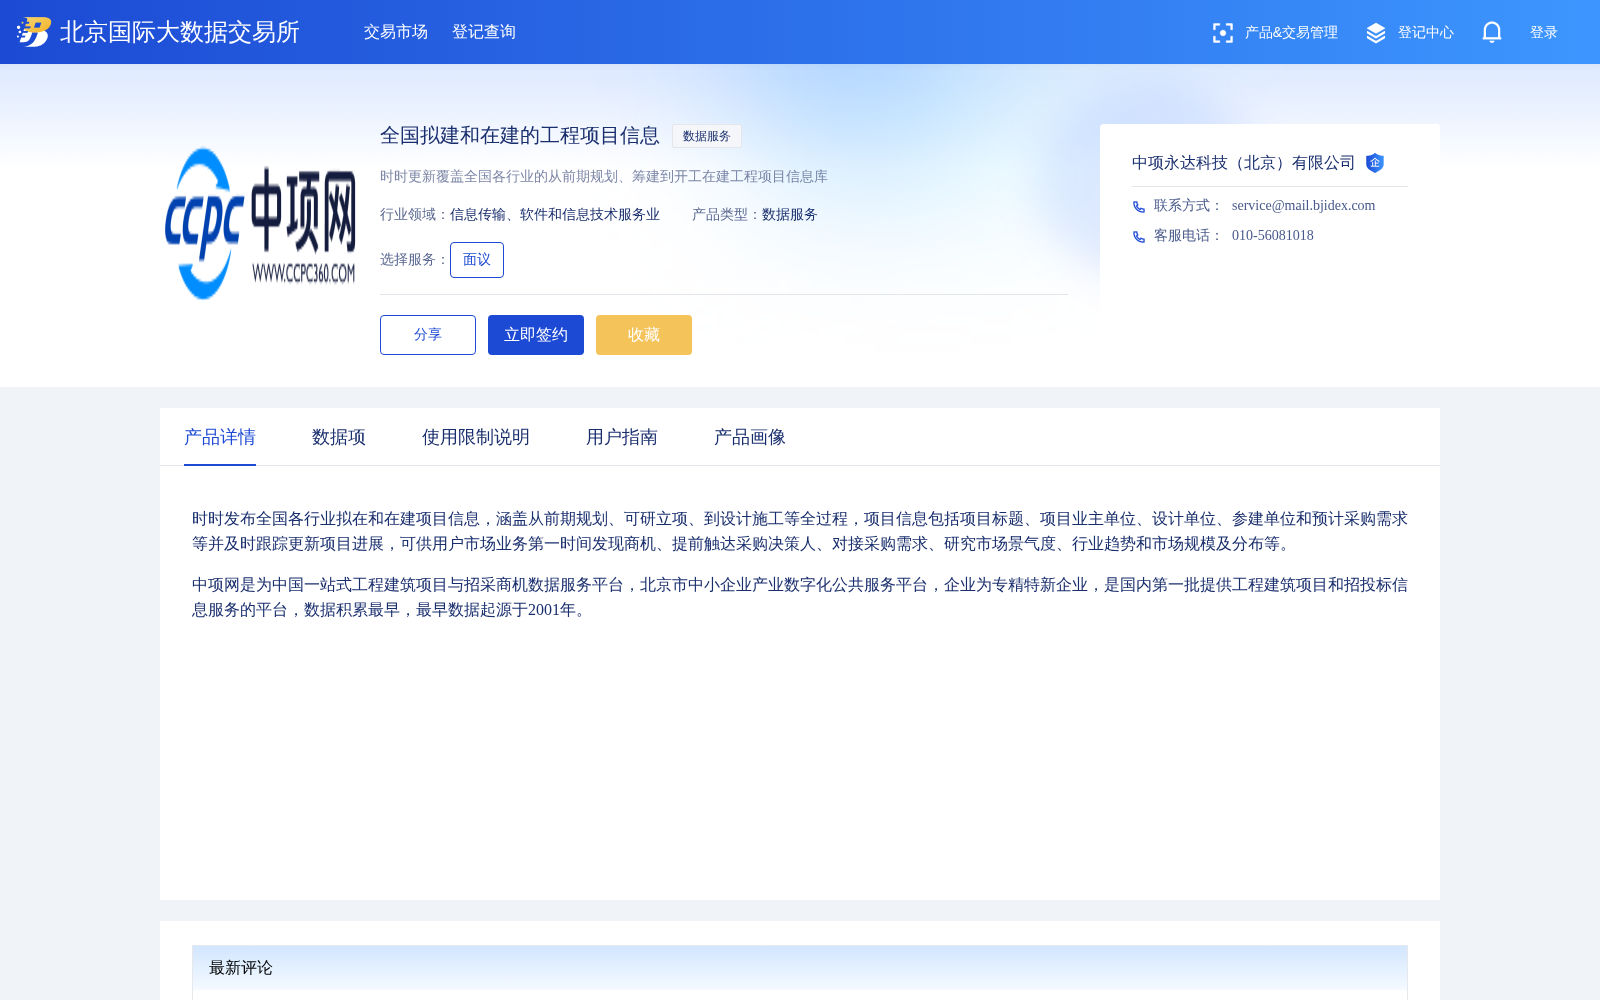This screenshot has width=1600, height=1000.
Task: Switch to the 产品详情 tab
Action: [220, 437]
